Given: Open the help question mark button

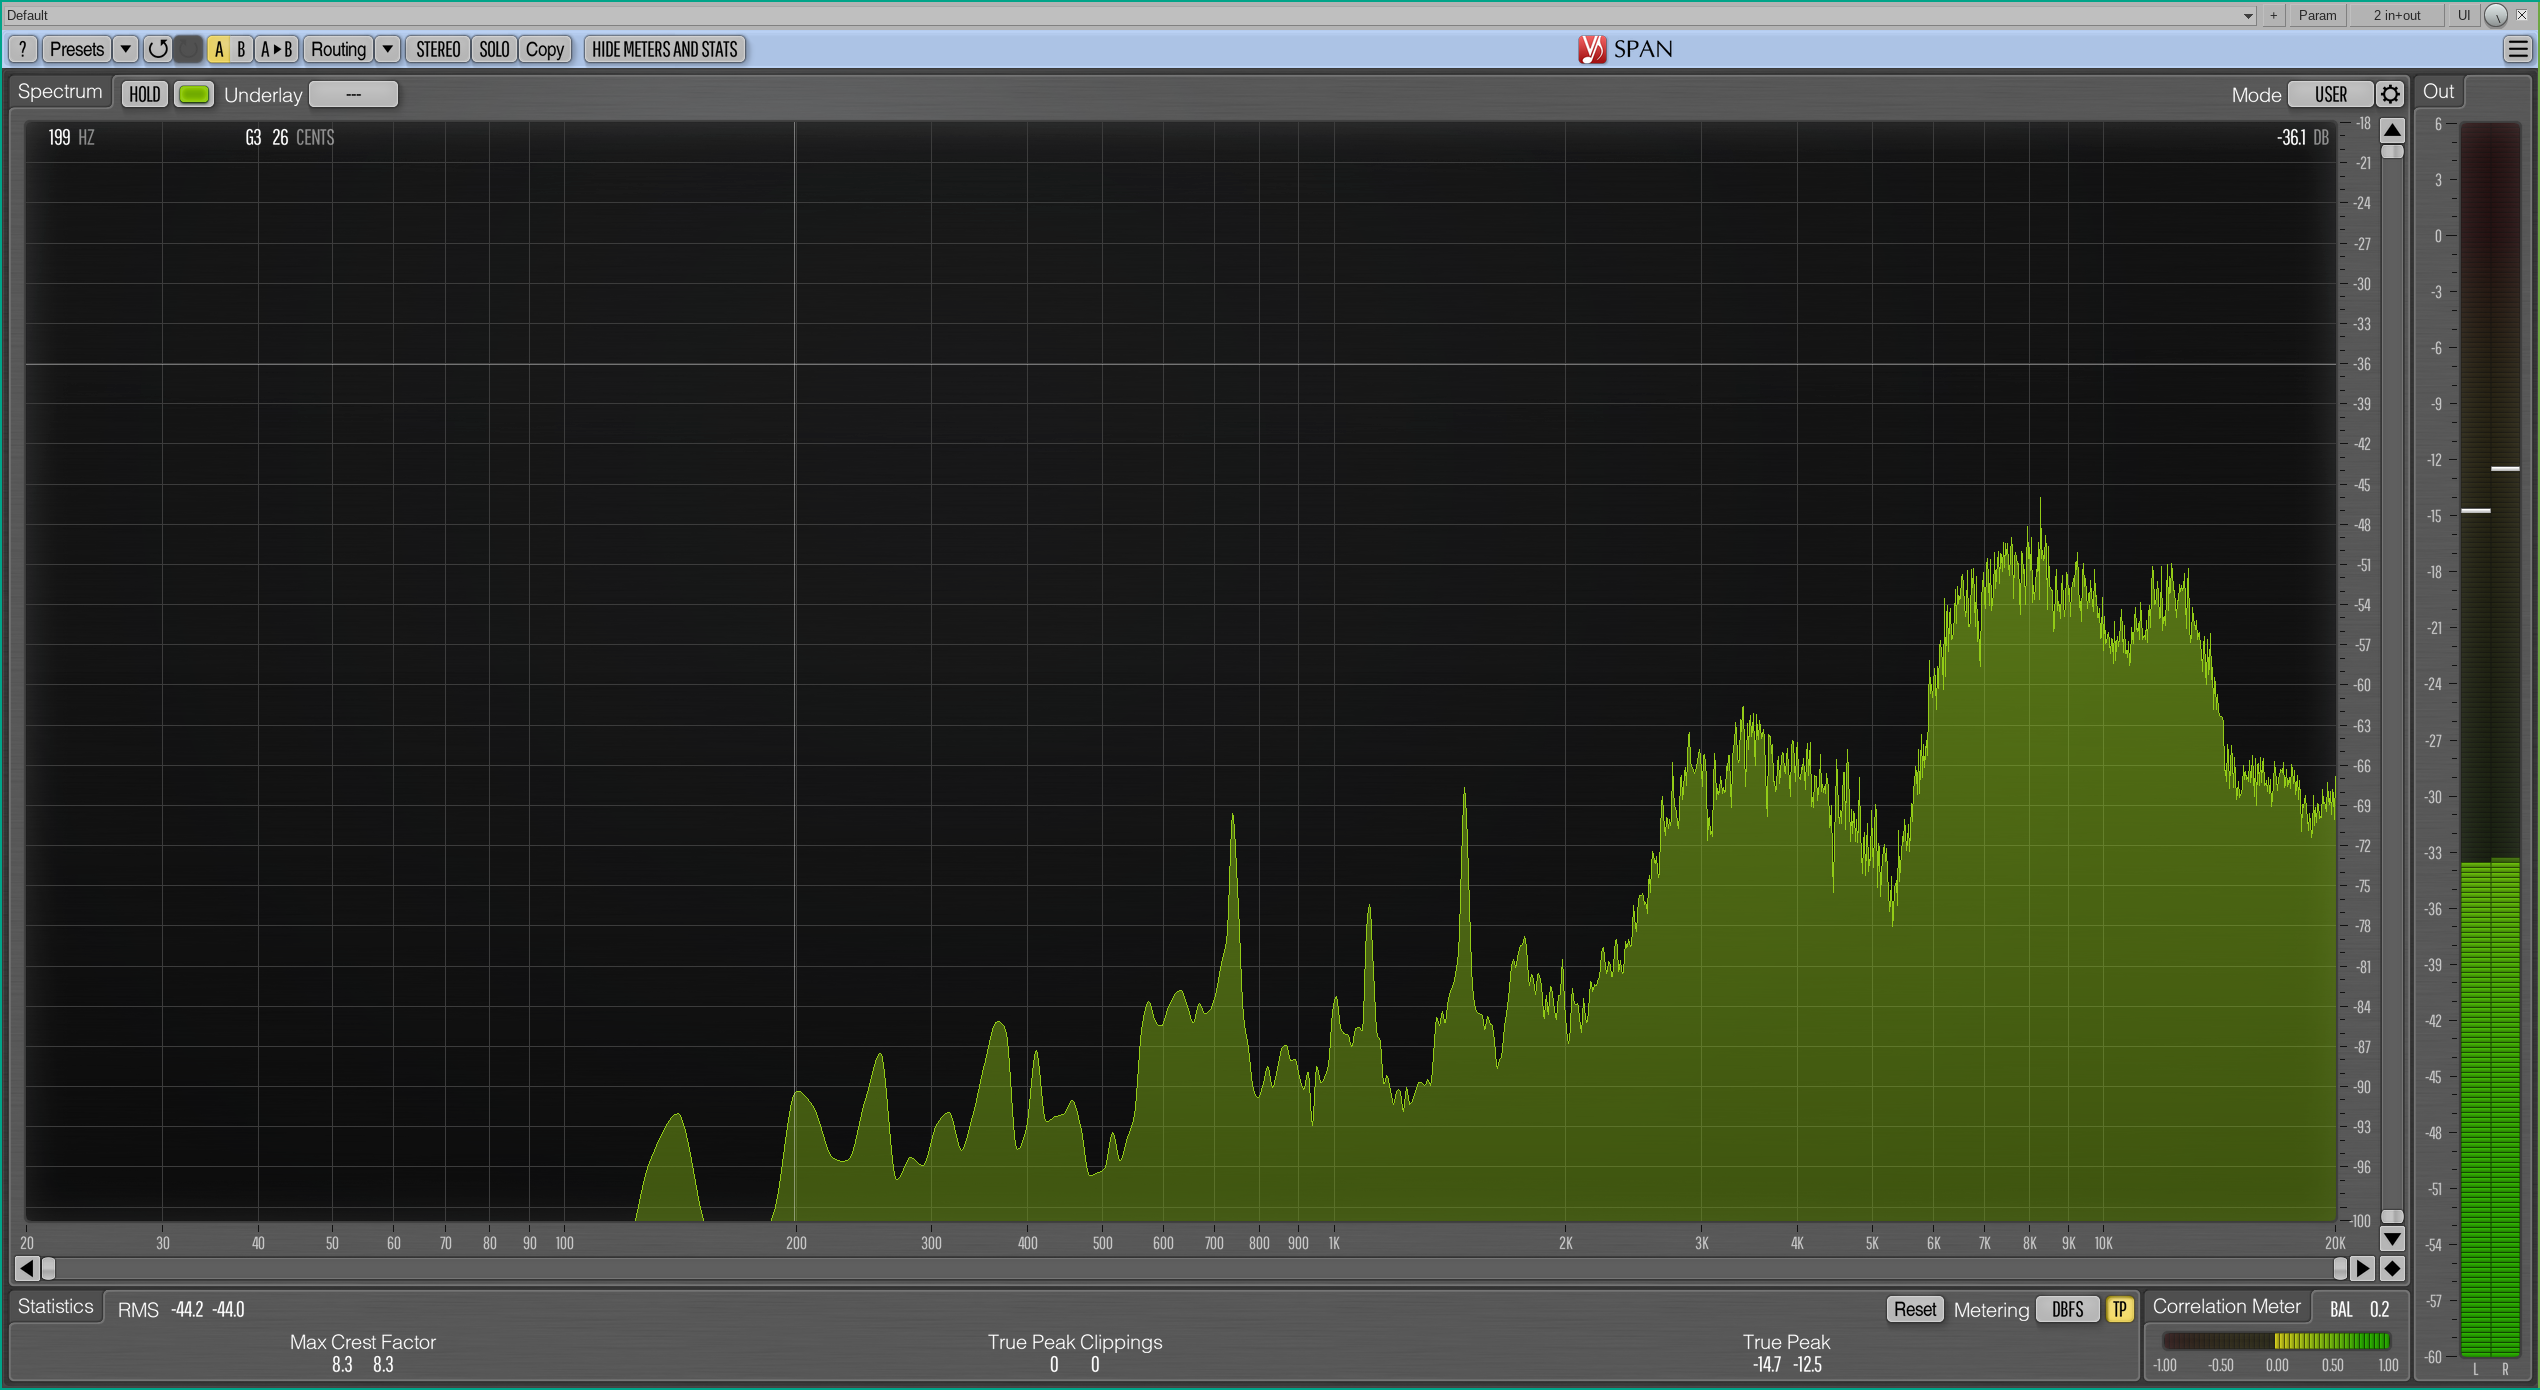Looking at the screenshot, I should click(x=23, y=49).
